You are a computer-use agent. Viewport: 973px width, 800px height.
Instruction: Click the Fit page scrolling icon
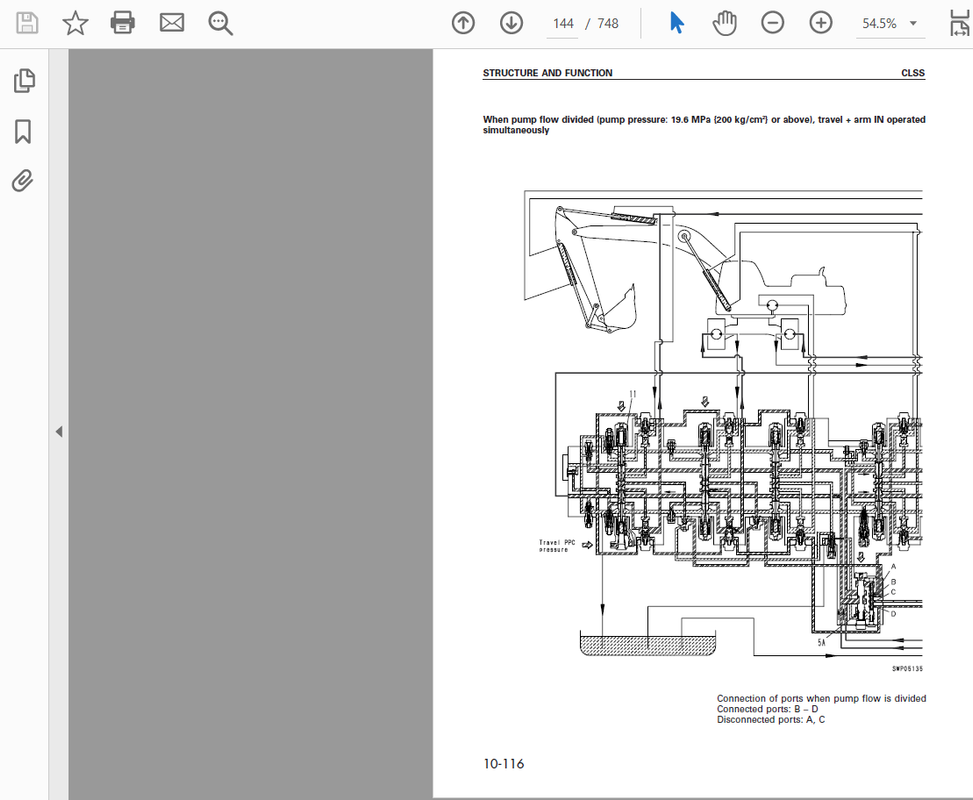click(x=961, y=24)
